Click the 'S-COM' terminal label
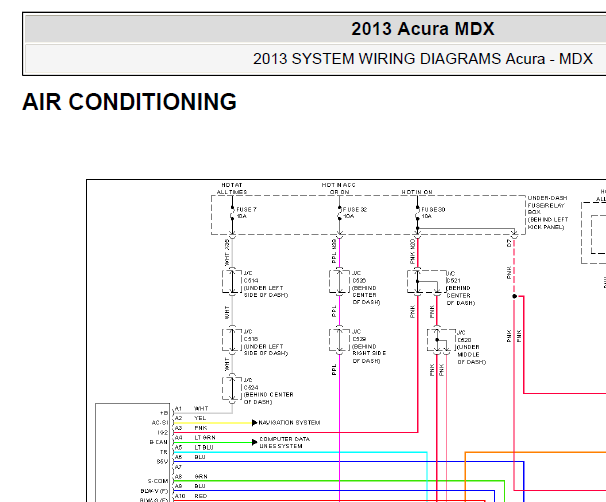Viewport: 606px width, 502px height. pos(158,482)
